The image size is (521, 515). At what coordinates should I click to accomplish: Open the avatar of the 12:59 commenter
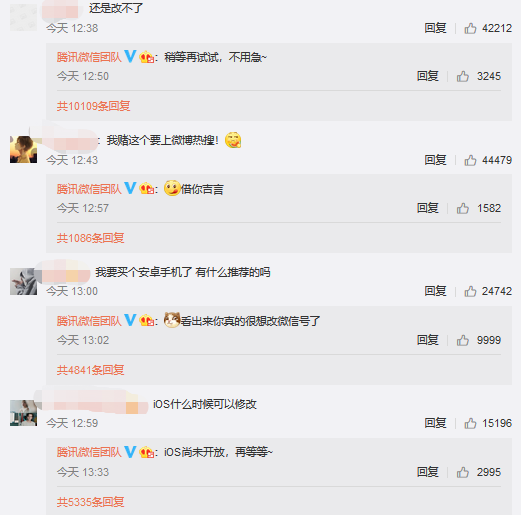pyautogui.click(x=23, y=413)
